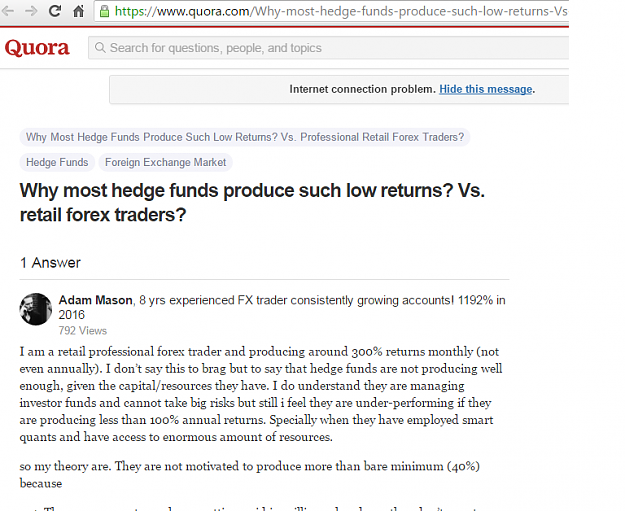
Task: Click Hide this message link
Action: click(x=485, y=89)
